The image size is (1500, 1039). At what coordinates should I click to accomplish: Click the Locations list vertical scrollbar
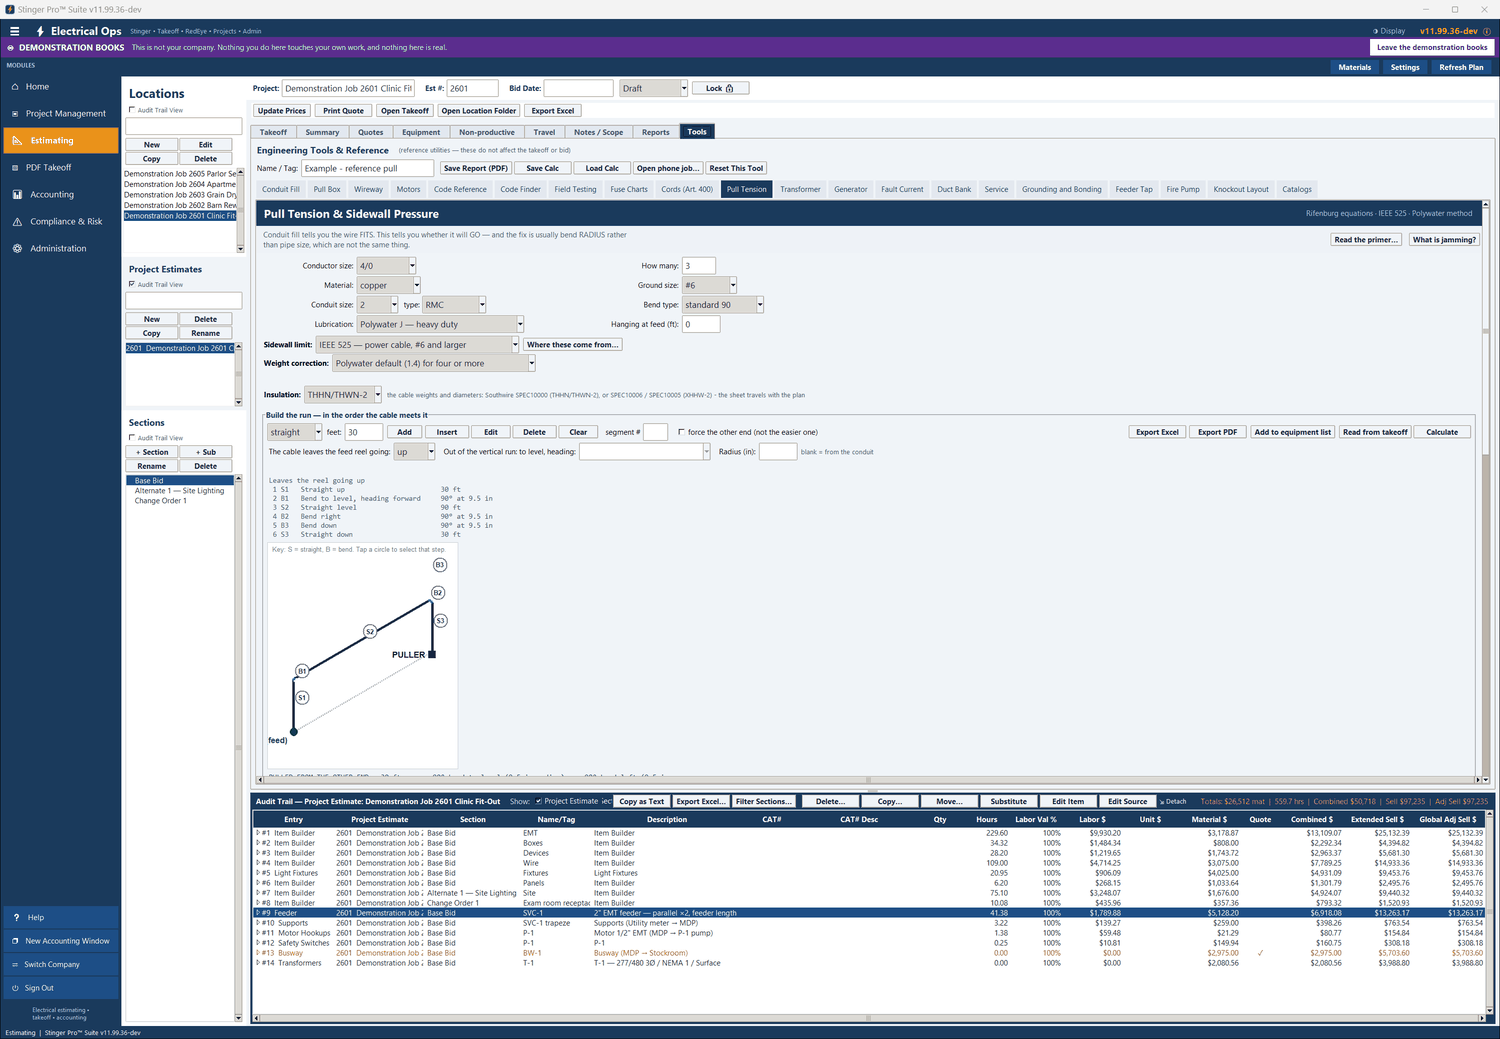(x=240, y=210)
